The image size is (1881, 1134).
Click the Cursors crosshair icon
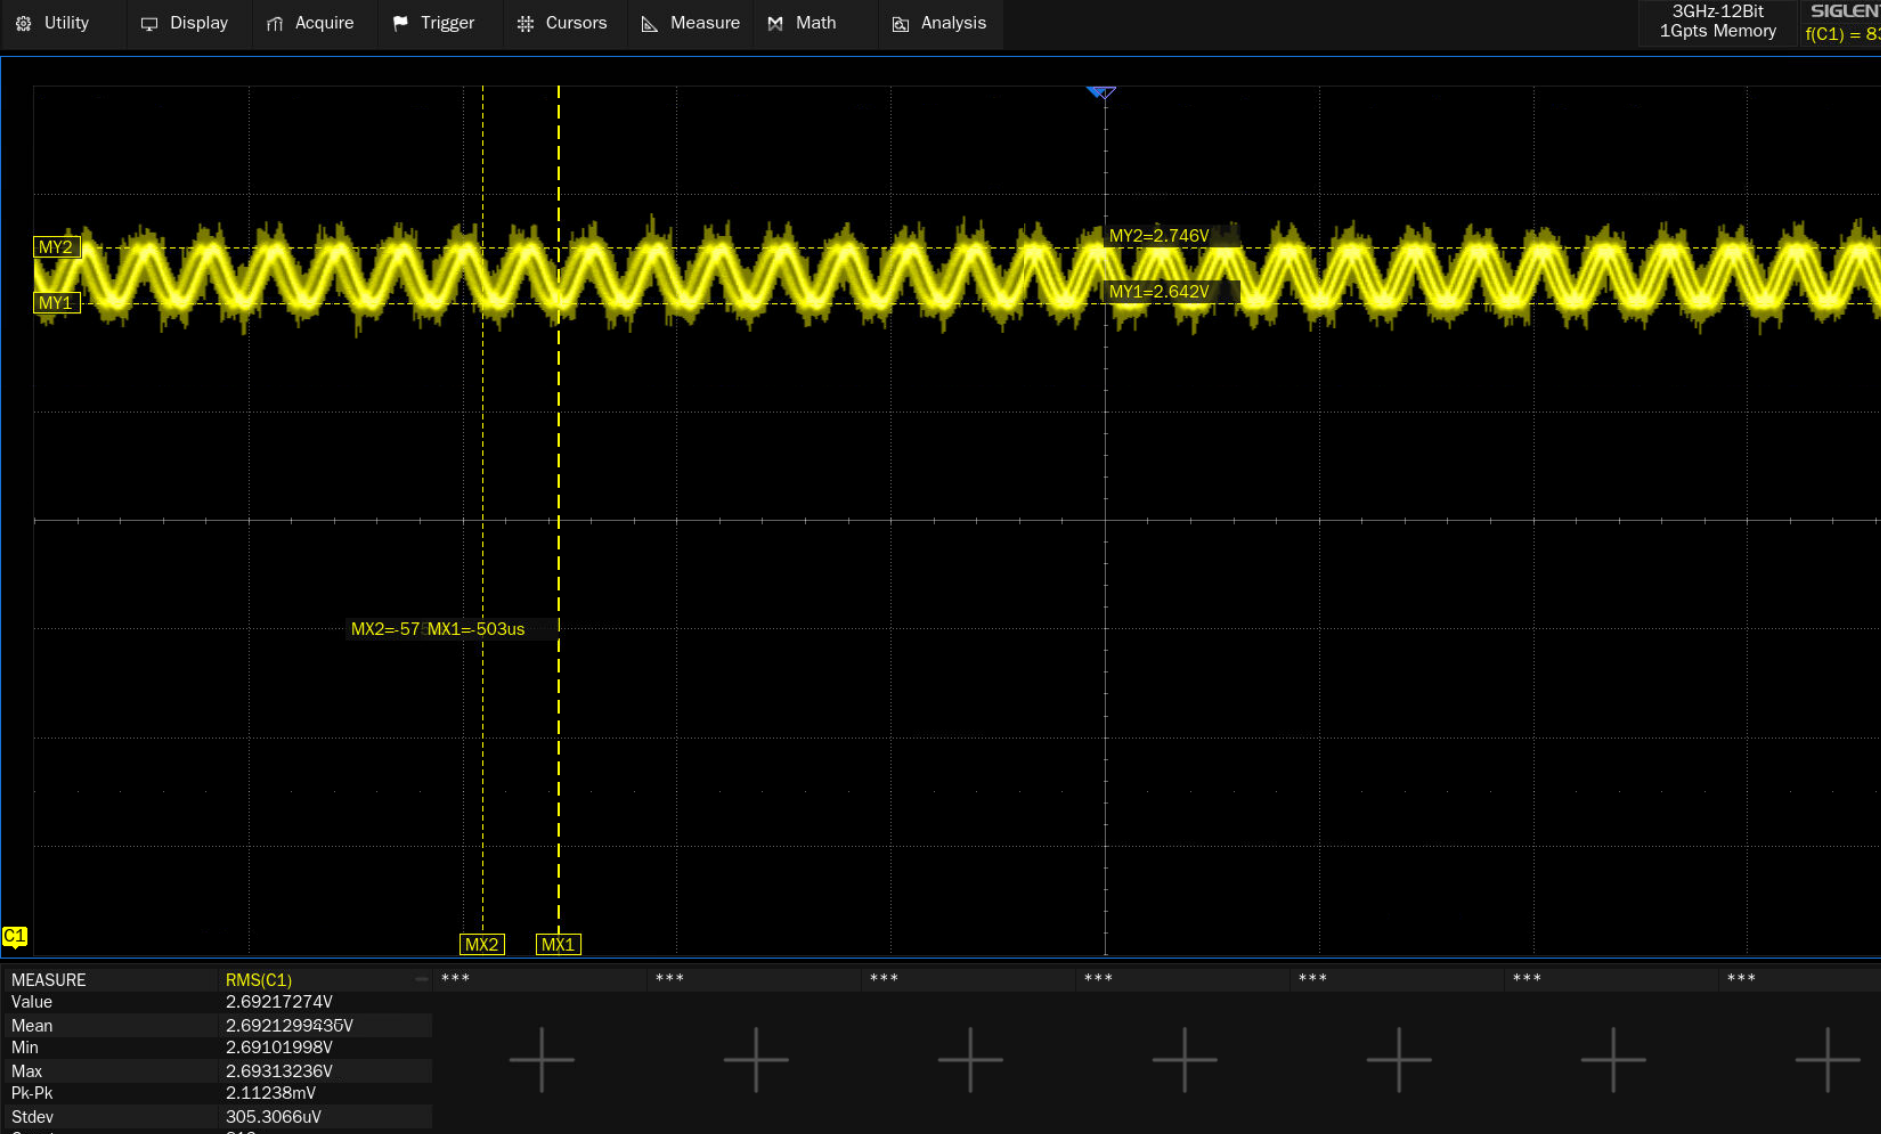click(x=525, y=24)
